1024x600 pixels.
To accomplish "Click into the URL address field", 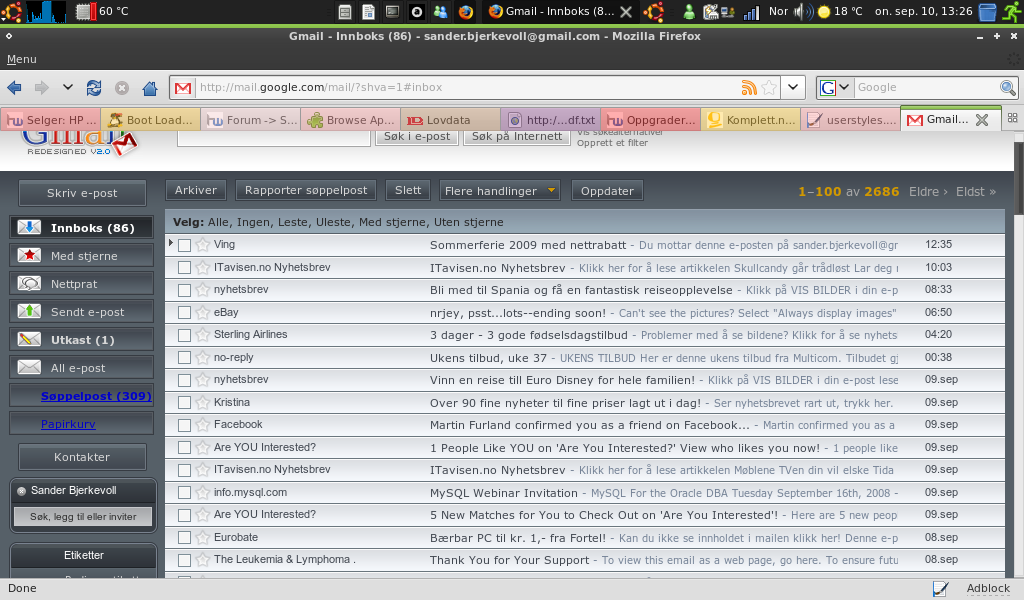I will 467,87.
